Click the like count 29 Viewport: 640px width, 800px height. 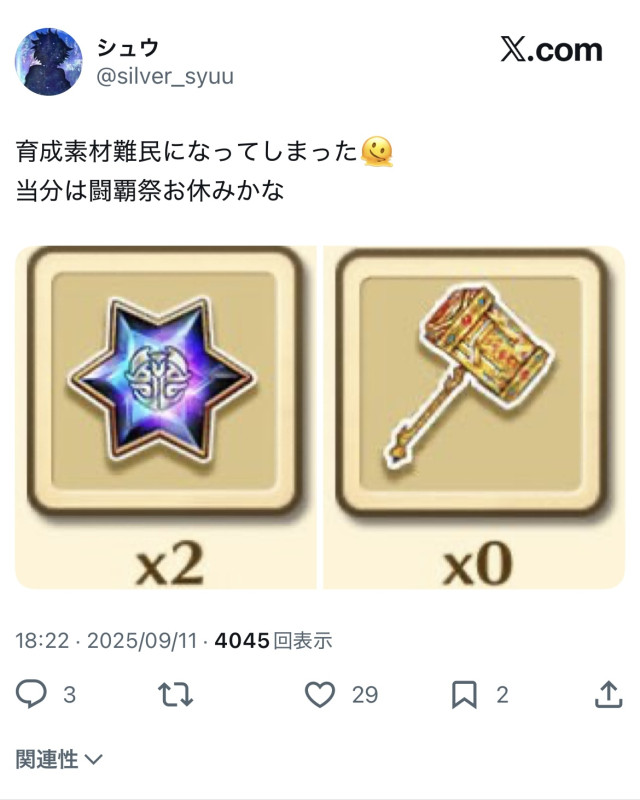(x=365, y=695)
